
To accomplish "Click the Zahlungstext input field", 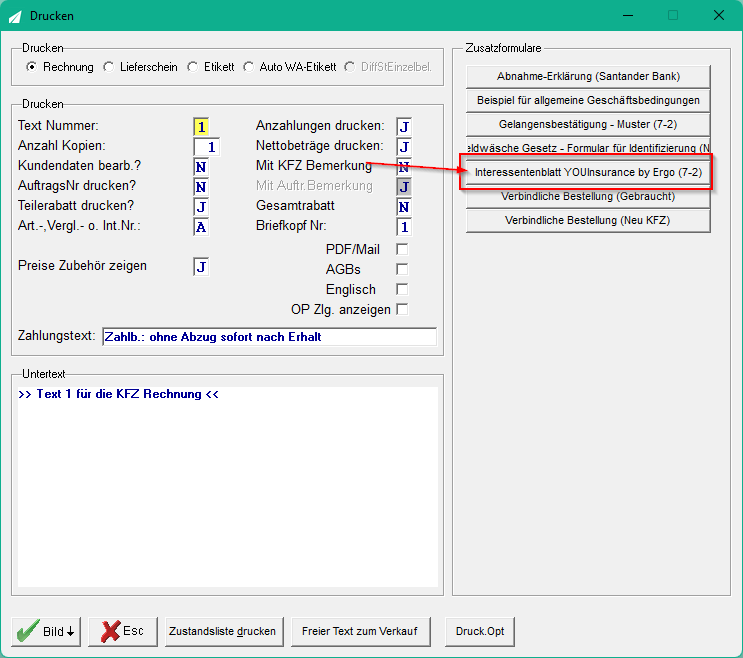I will pos(269,337).
